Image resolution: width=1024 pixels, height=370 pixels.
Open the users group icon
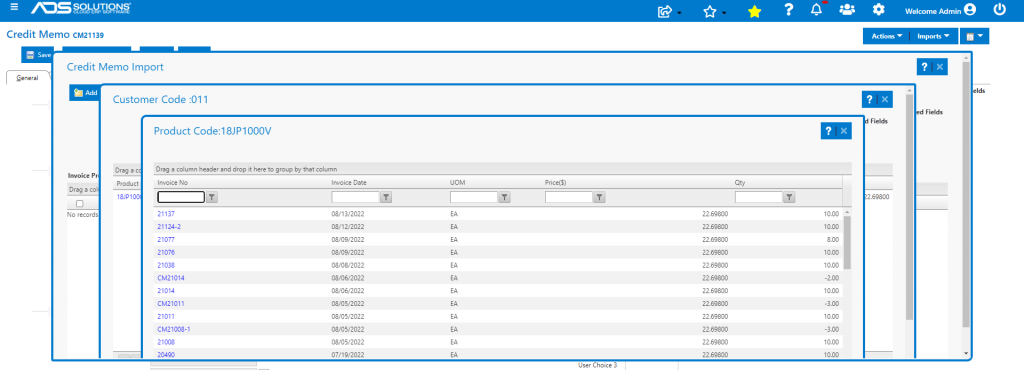click(x=847, y=10)
